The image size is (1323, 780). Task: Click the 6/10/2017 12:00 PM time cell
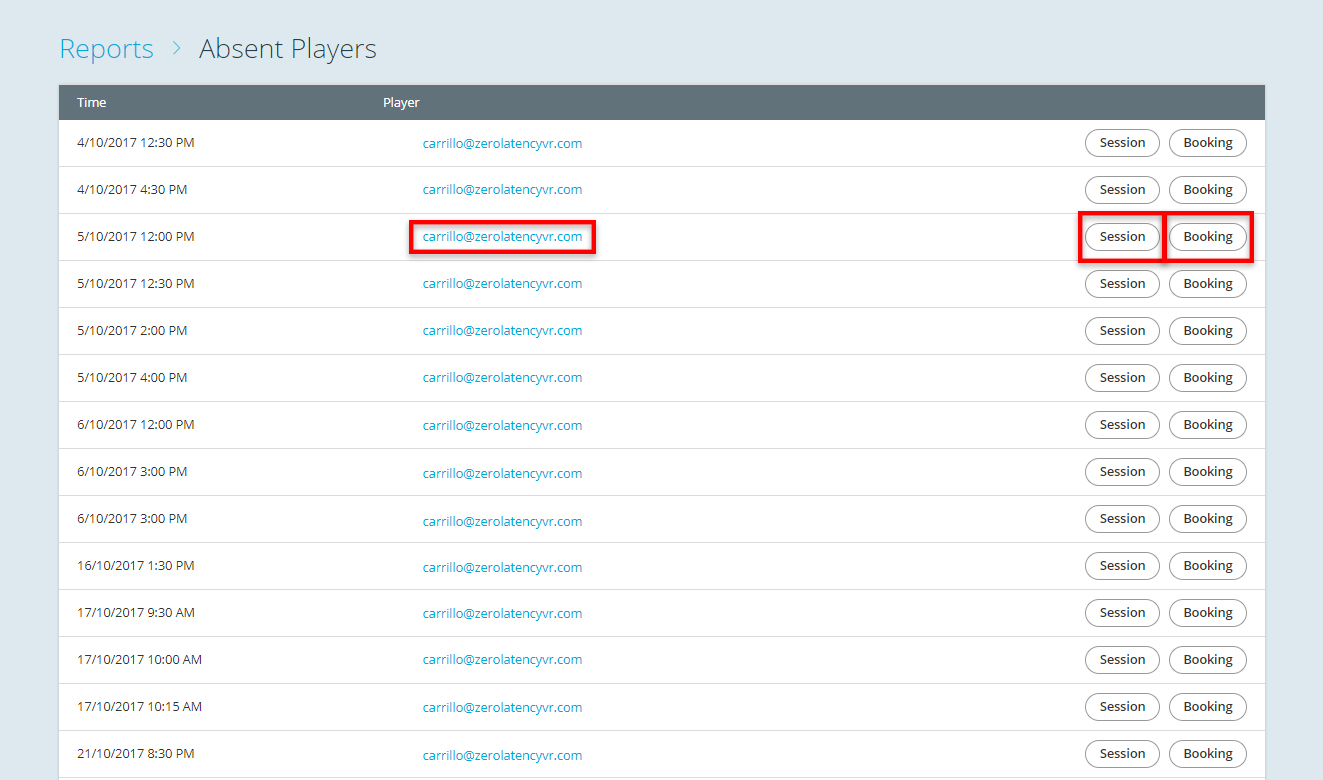pos(135,425)
